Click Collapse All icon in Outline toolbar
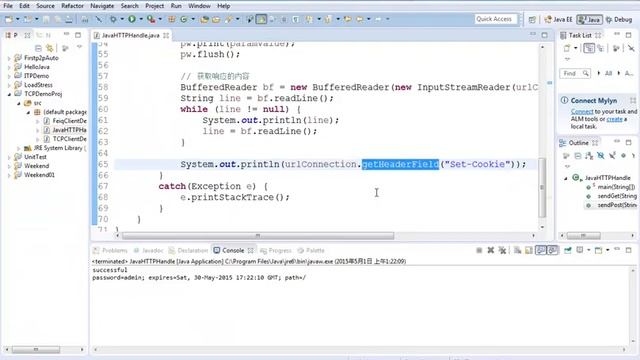640x360 pixels. tap(578, 156)
